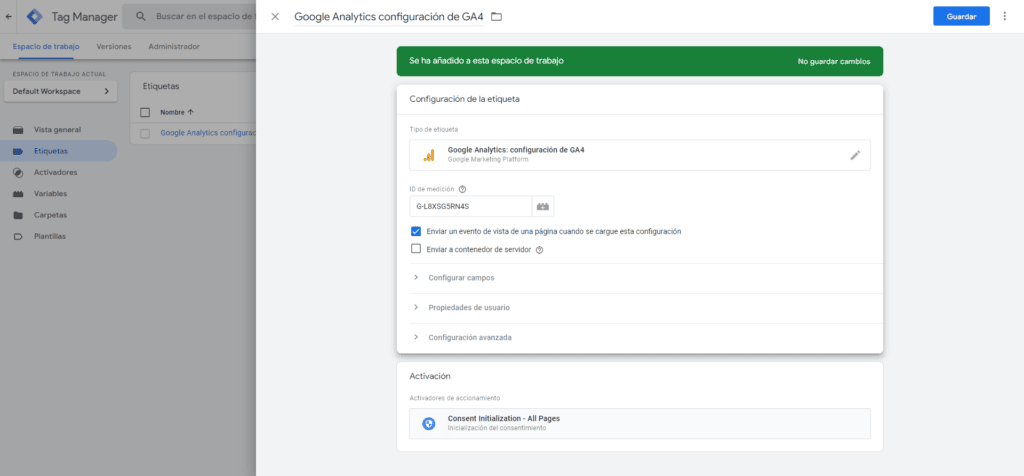This screenshot has width=1024, height=476.
Task: Click the Carpetas folder icon
Action: coord(18,215)
